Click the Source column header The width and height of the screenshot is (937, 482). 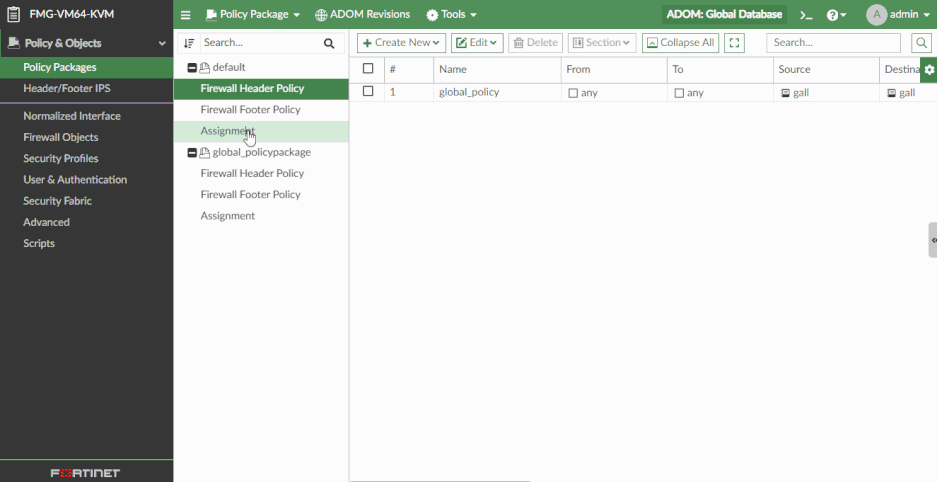tap(826, 69)
